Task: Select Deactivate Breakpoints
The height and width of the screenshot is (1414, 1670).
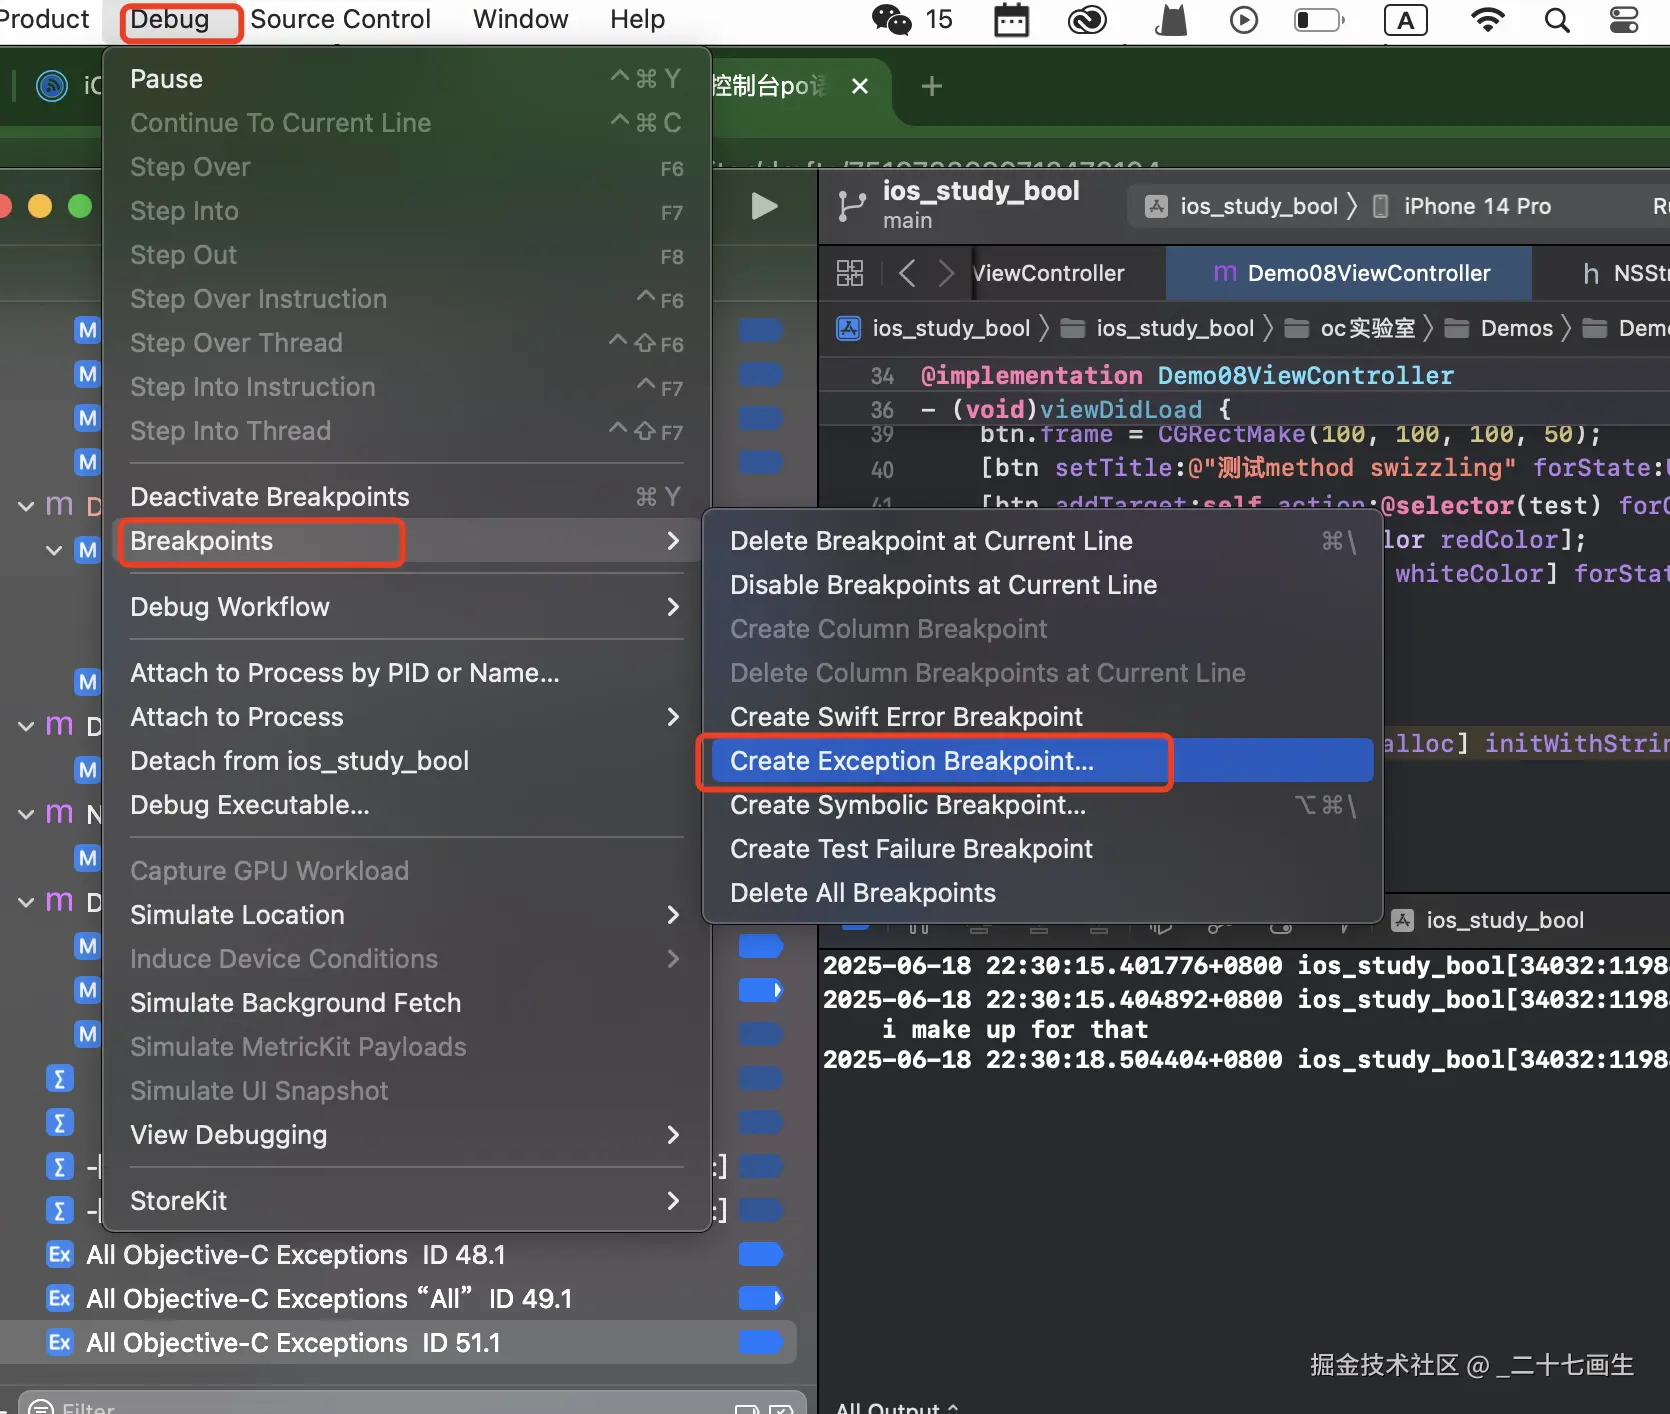Action: (406, 497)
